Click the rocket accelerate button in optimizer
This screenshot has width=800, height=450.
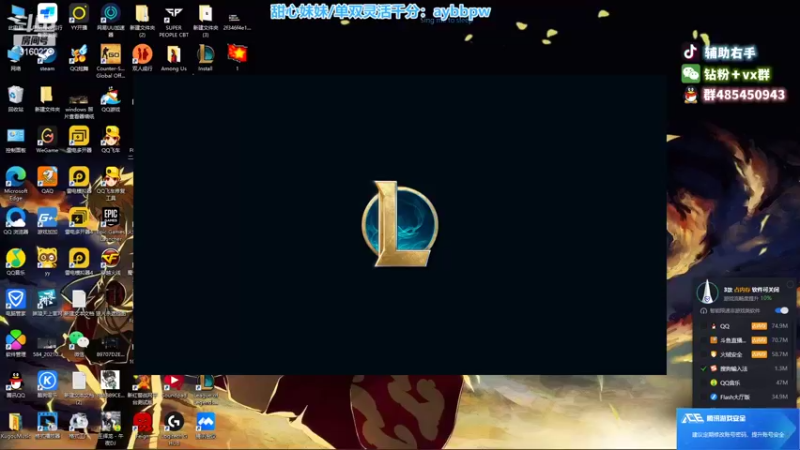(707, 292)
